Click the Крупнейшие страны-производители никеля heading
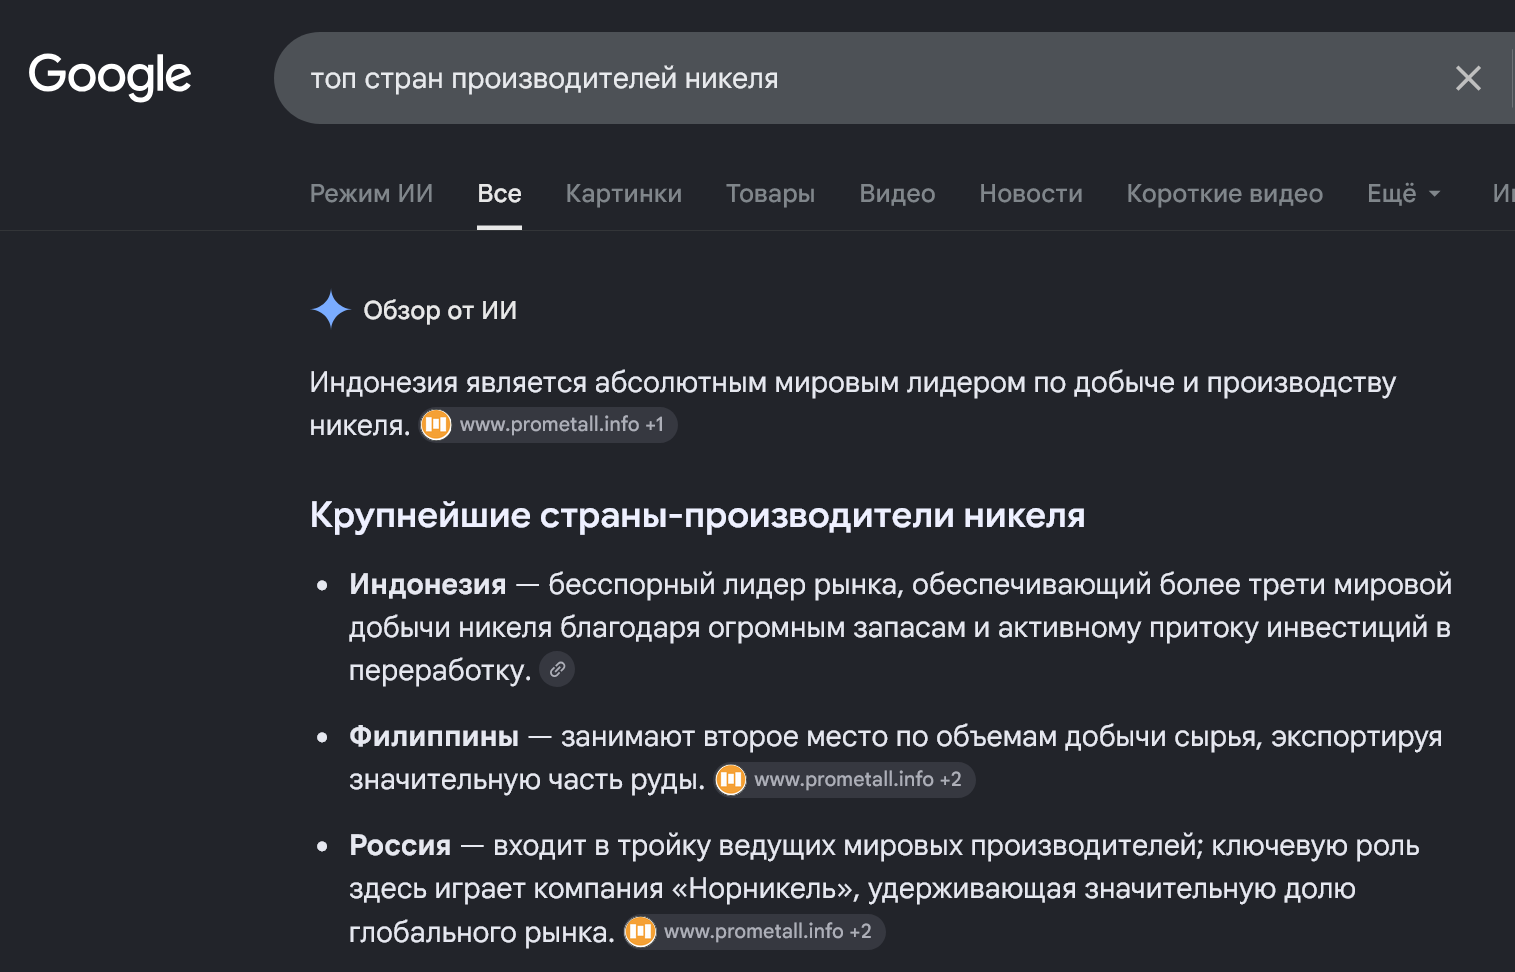 click(697, 515)
